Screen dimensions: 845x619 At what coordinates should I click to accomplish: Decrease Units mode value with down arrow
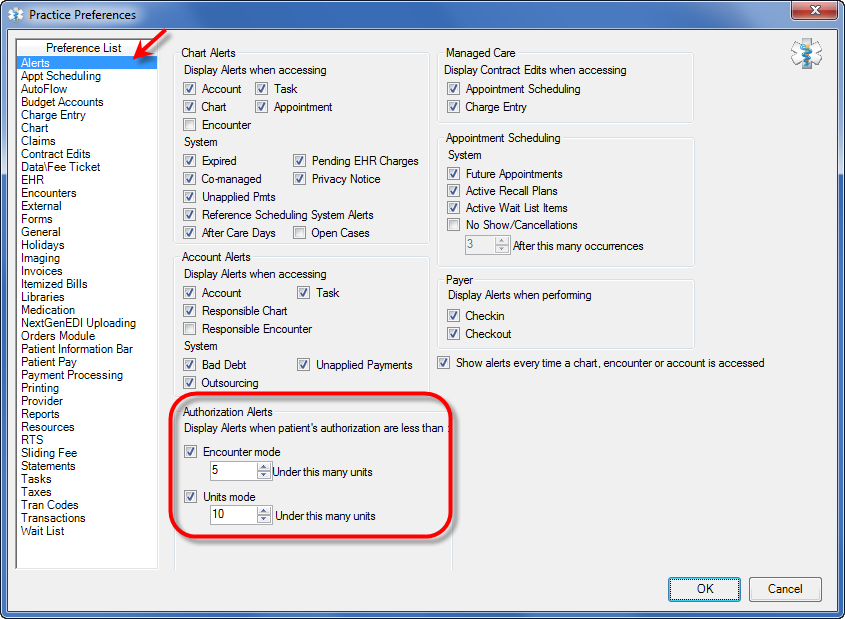tap(263, 519)
